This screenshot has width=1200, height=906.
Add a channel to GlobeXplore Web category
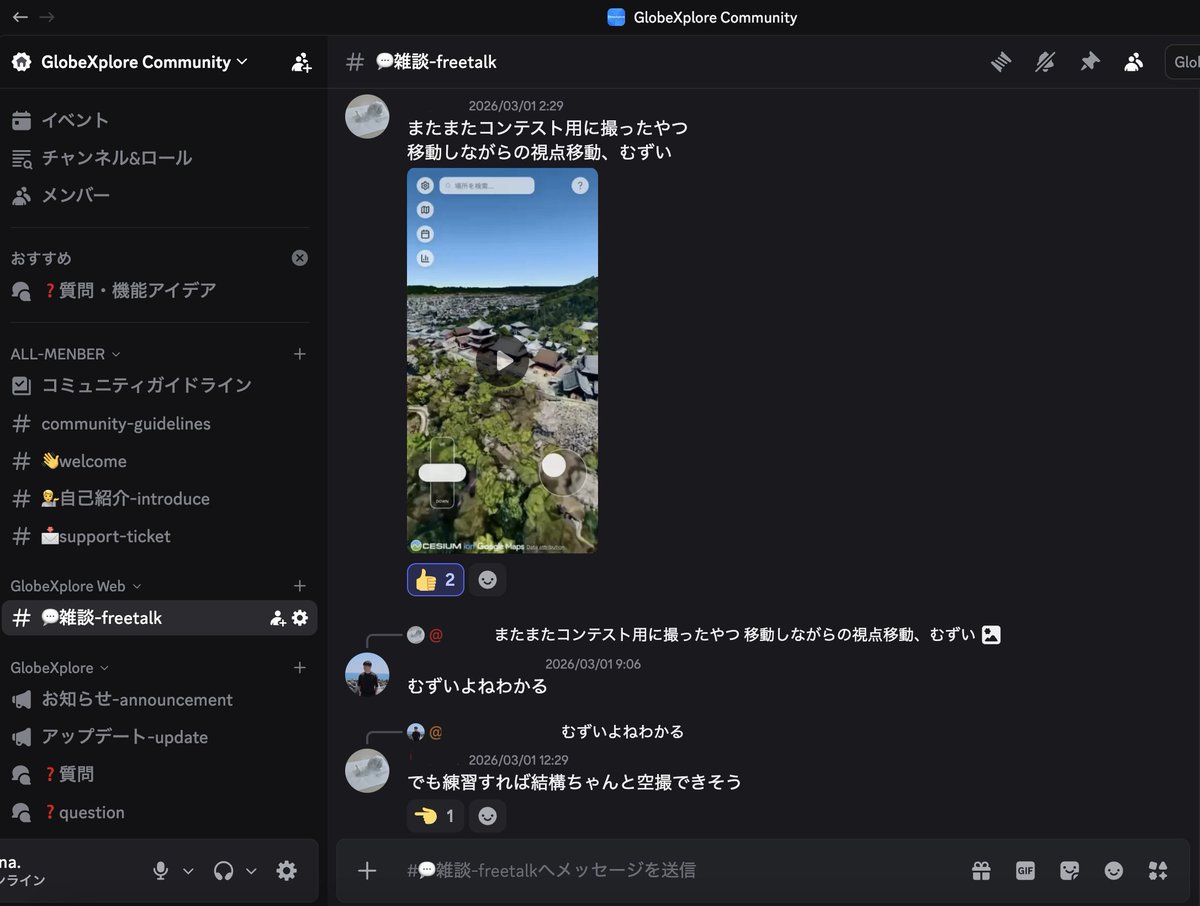point(299,586)
